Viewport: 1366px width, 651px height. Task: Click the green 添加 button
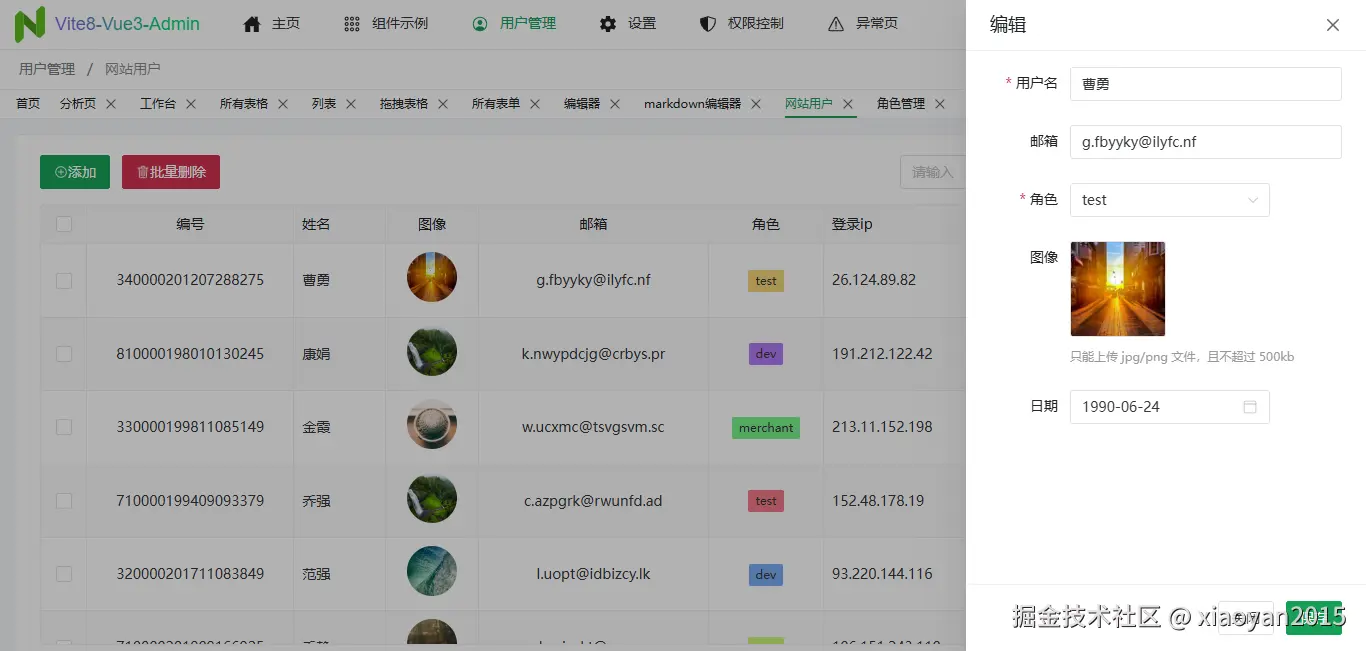tap(75, 172)
